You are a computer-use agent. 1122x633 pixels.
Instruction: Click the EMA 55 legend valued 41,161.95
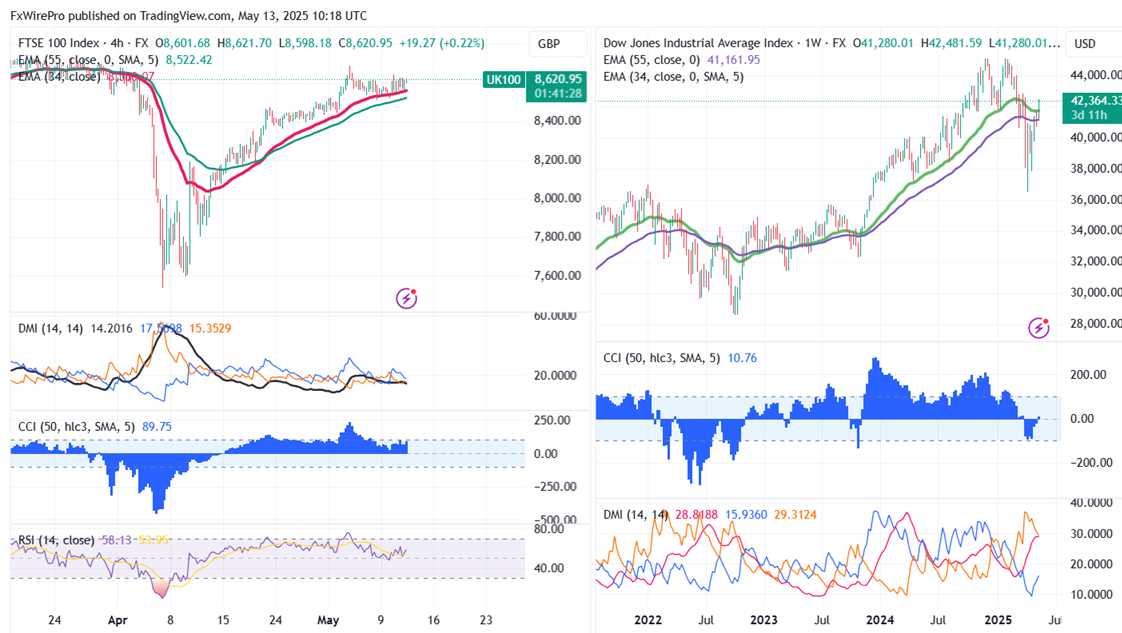tap(681, 60)
